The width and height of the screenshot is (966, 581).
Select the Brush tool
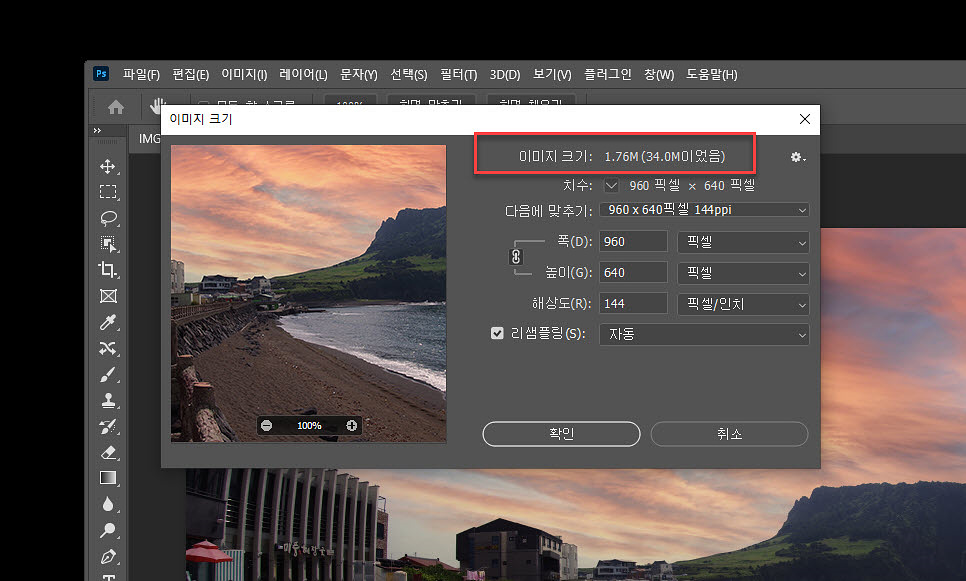tap(108, 374)
